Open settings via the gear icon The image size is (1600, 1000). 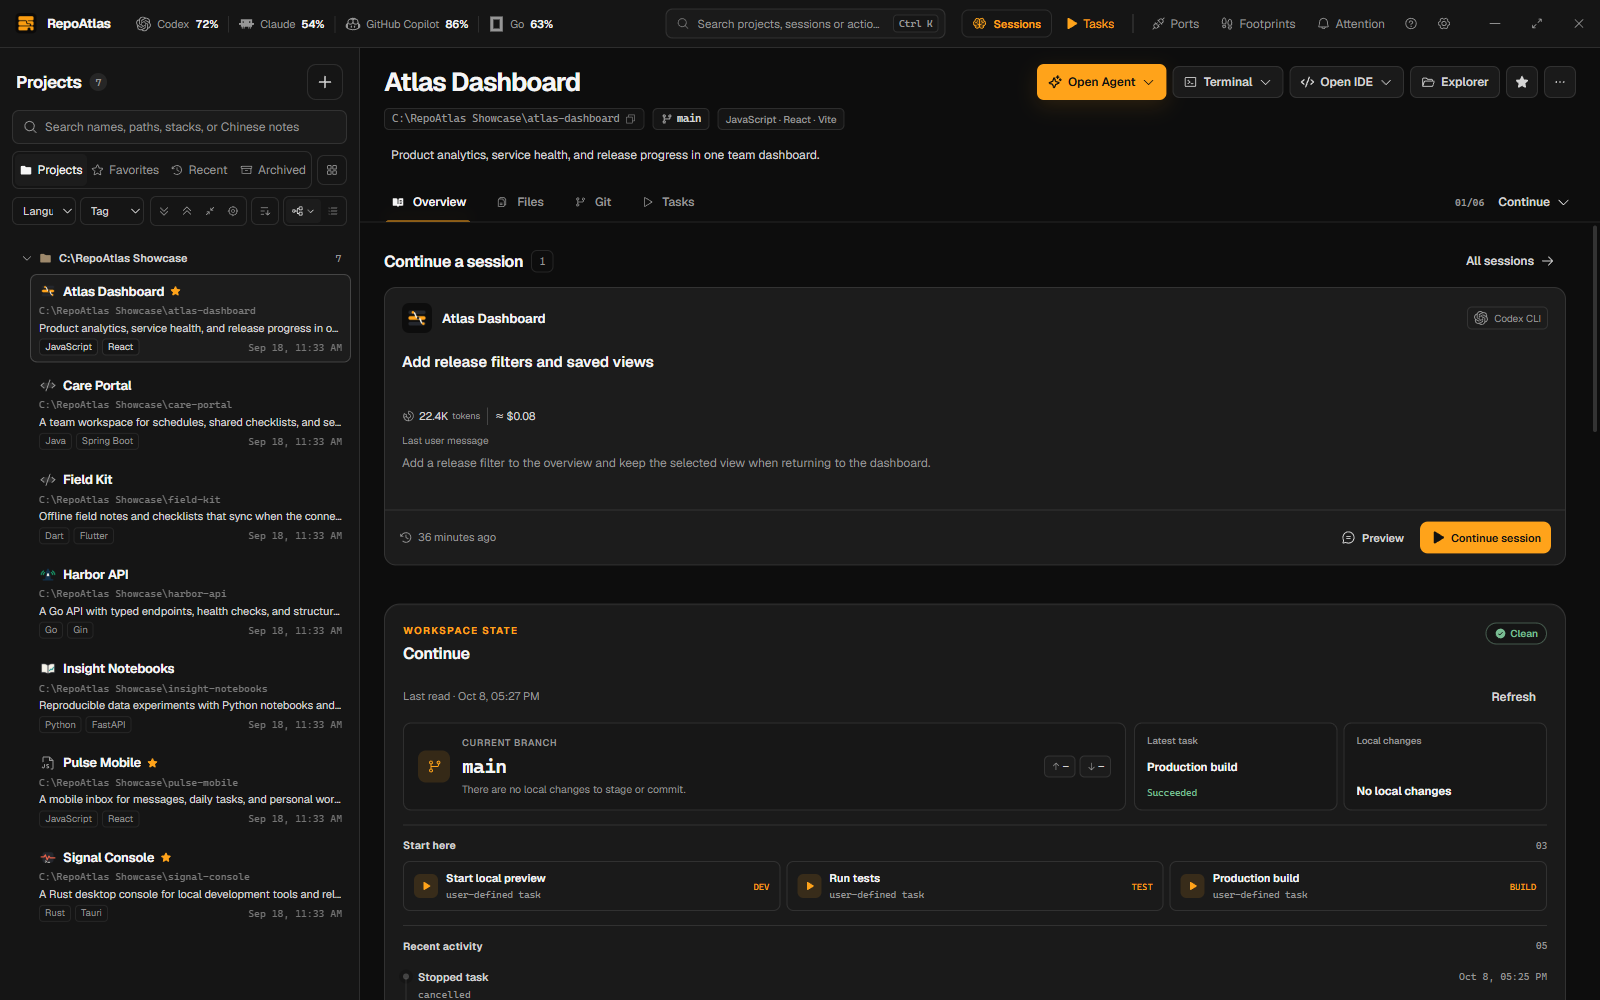point(1444,24)
